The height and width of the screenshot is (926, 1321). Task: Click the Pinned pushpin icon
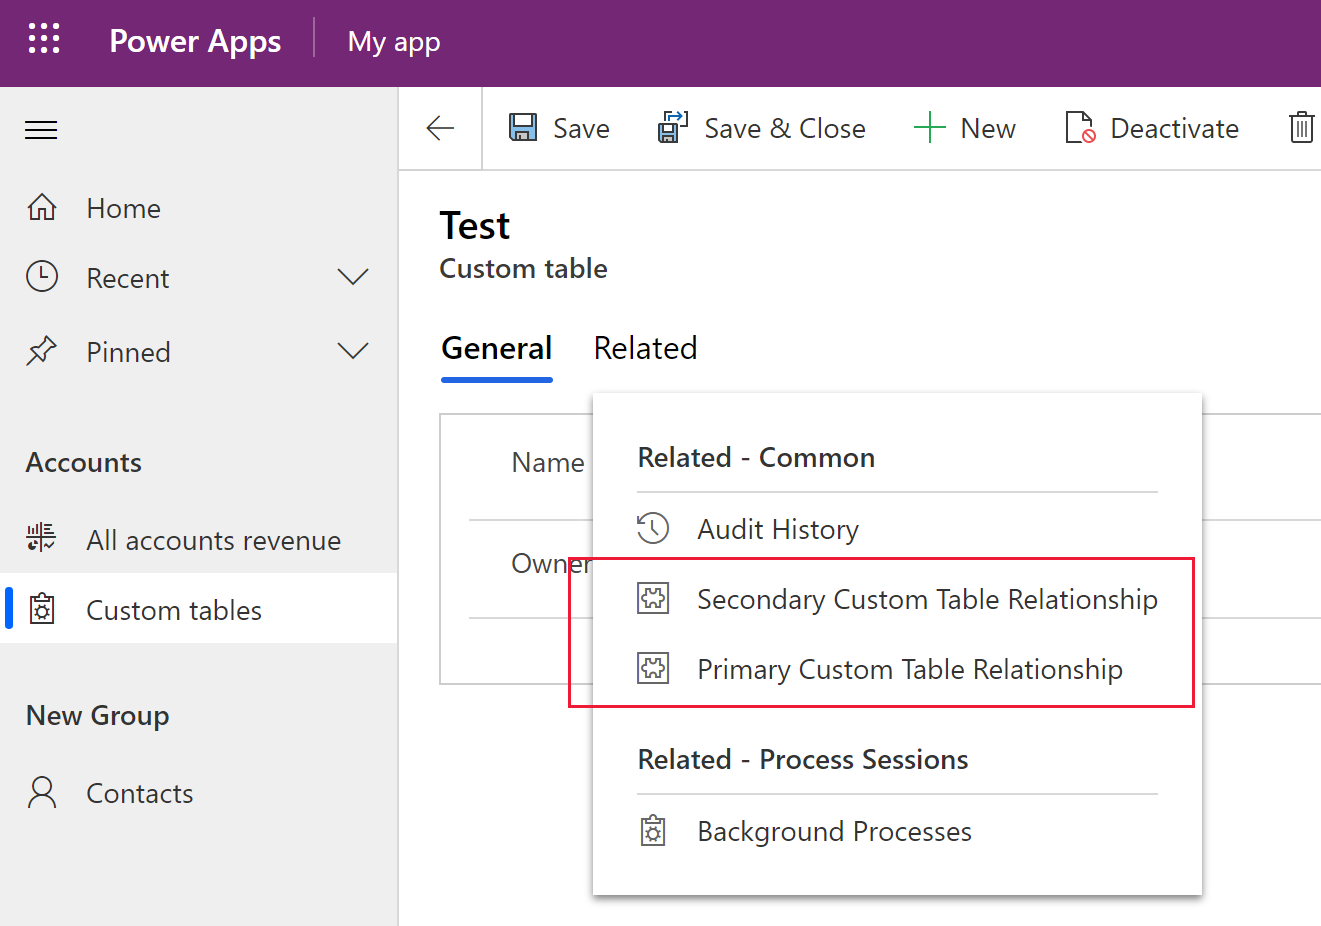42,351
